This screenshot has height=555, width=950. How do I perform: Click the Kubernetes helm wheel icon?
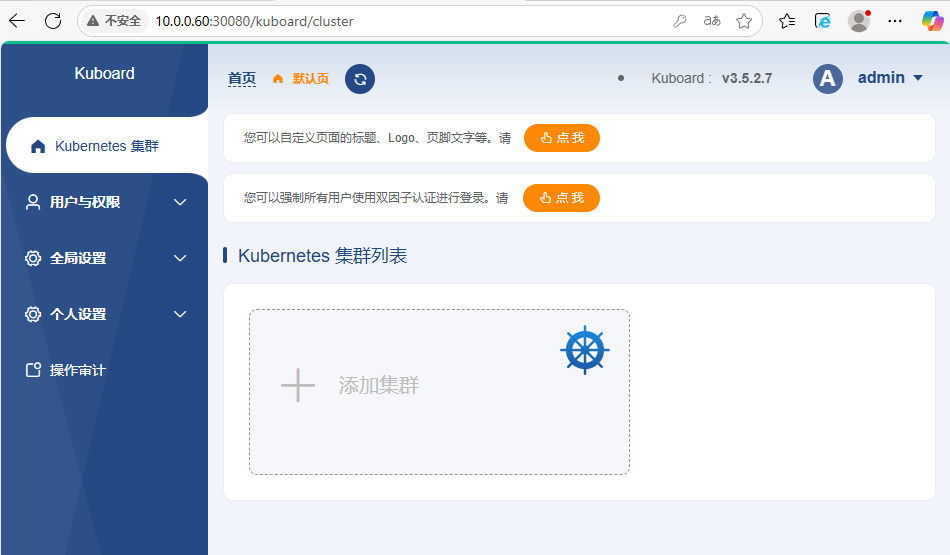585,350
